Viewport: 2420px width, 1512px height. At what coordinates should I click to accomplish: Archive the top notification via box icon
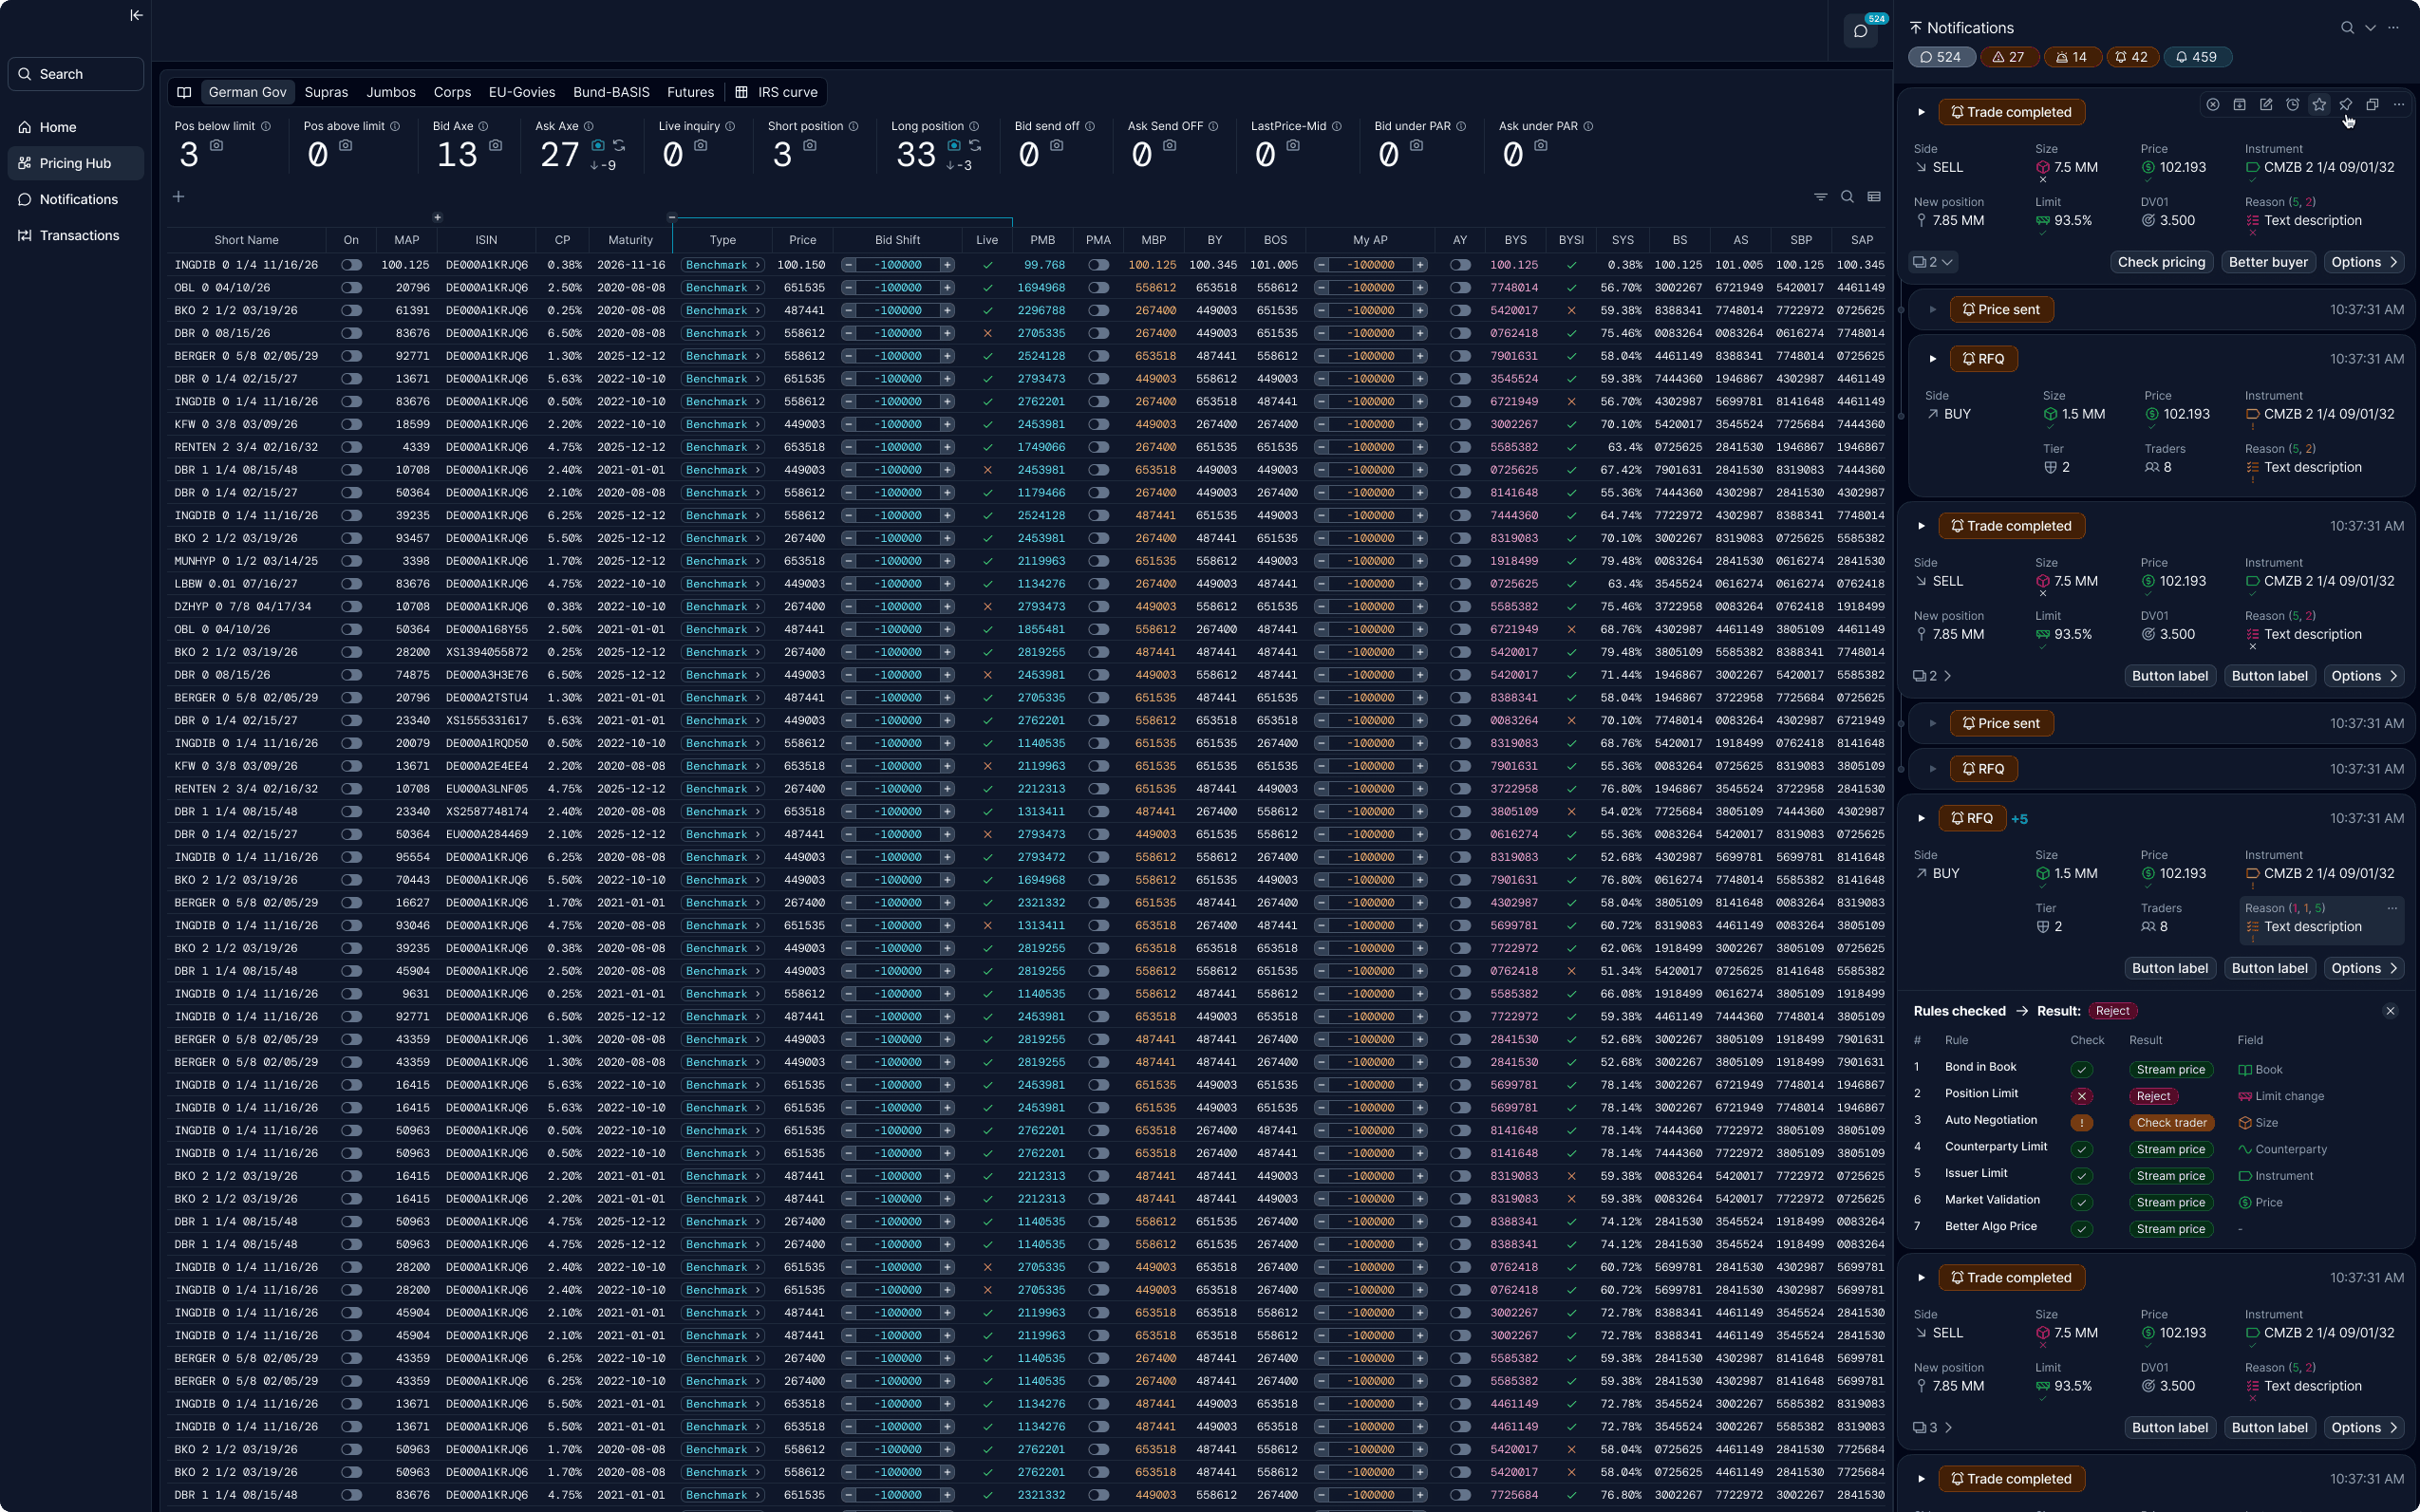pyautogui.click(x=2239, y=105)
